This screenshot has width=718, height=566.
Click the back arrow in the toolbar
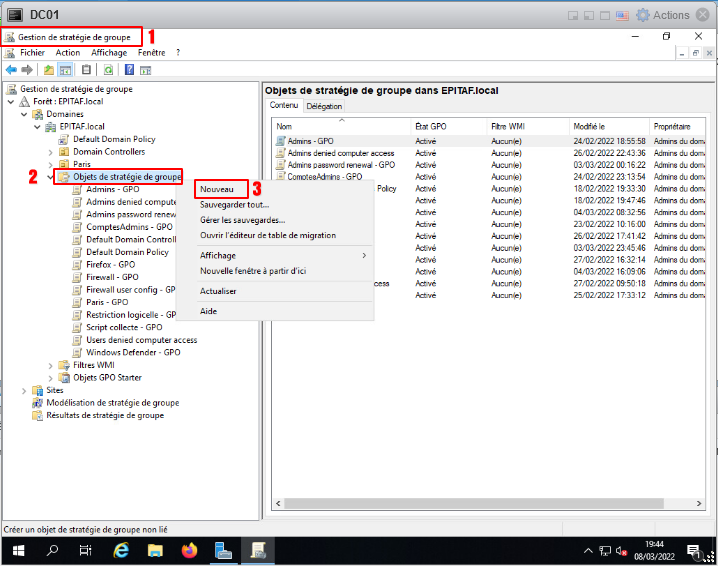tap(11, 70)
